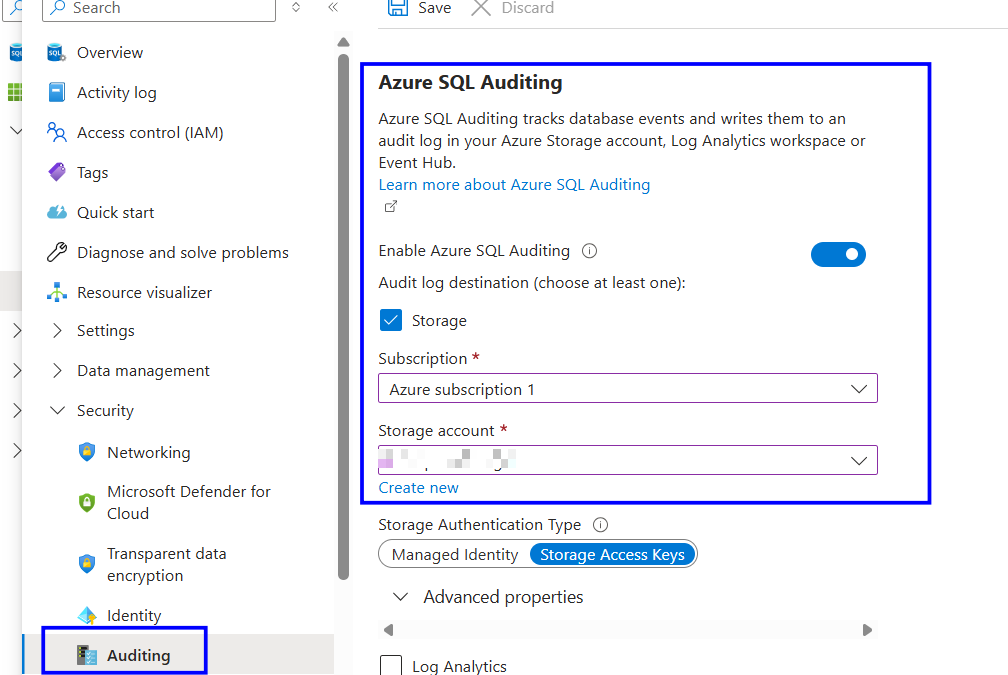The image size is (1008, 675).
Task: Open Microsoft Defender for Cloud
Action: (x=189, y=502)
